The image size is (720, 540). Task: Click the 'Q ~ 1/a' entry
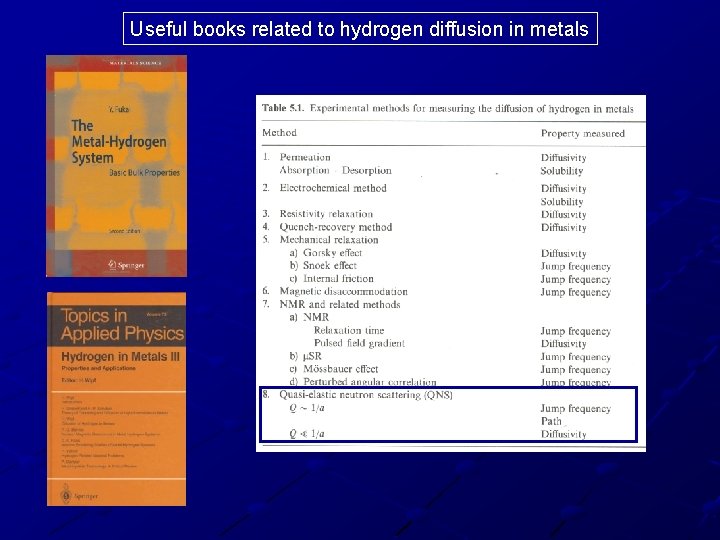(x=307, y=408)
